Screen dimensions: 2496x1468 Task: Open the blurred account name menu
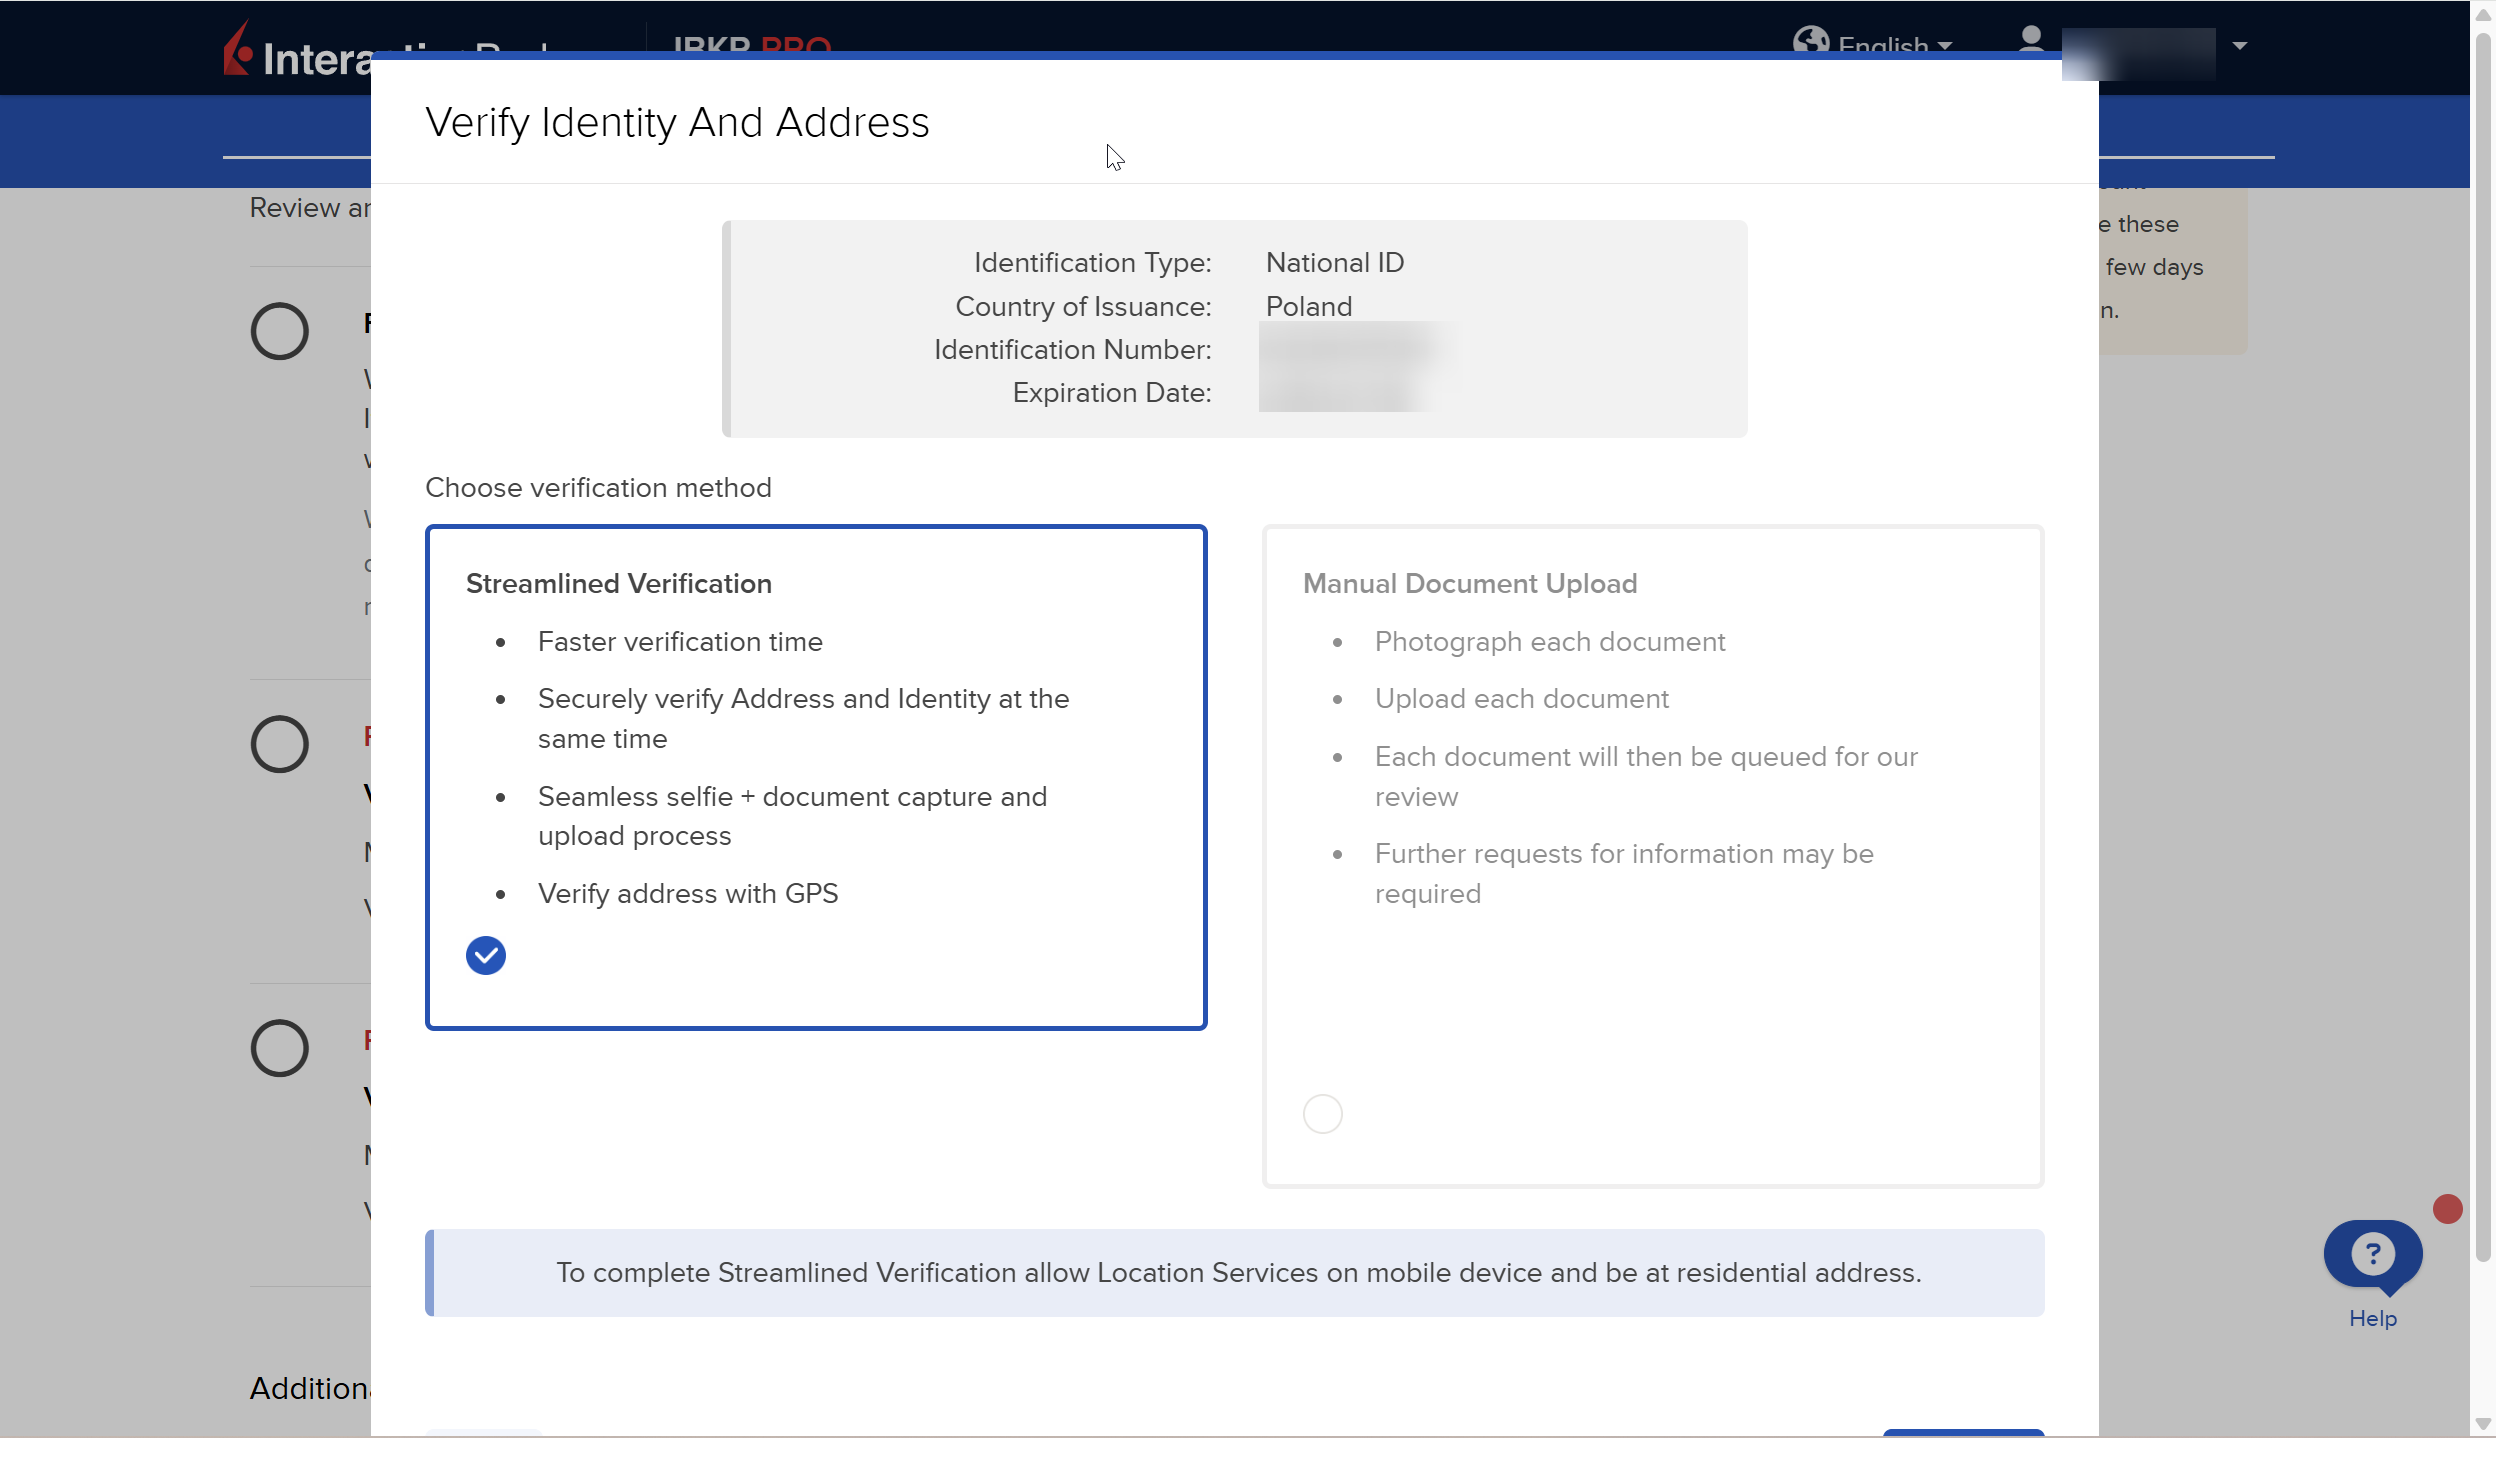point(2138,54)
